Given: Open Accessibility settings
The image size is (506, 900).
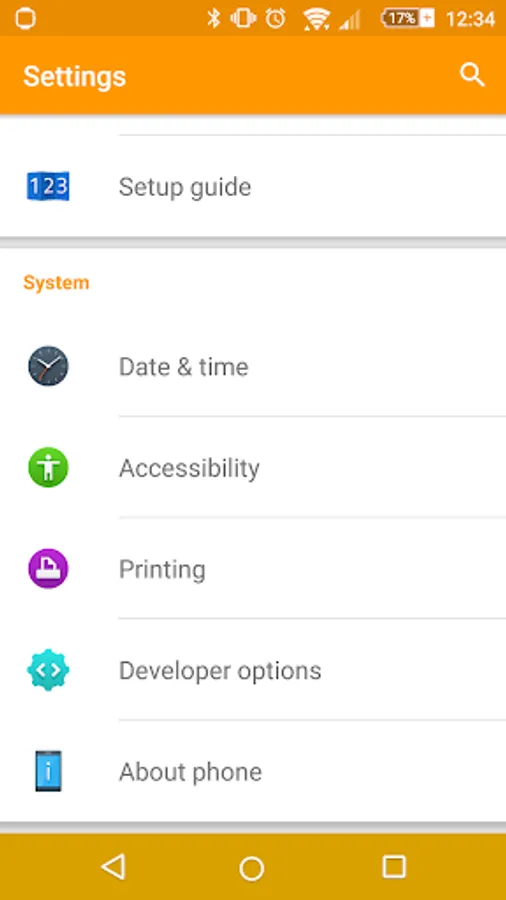Looking at the screenshot, I should click(x=253, y=467).
